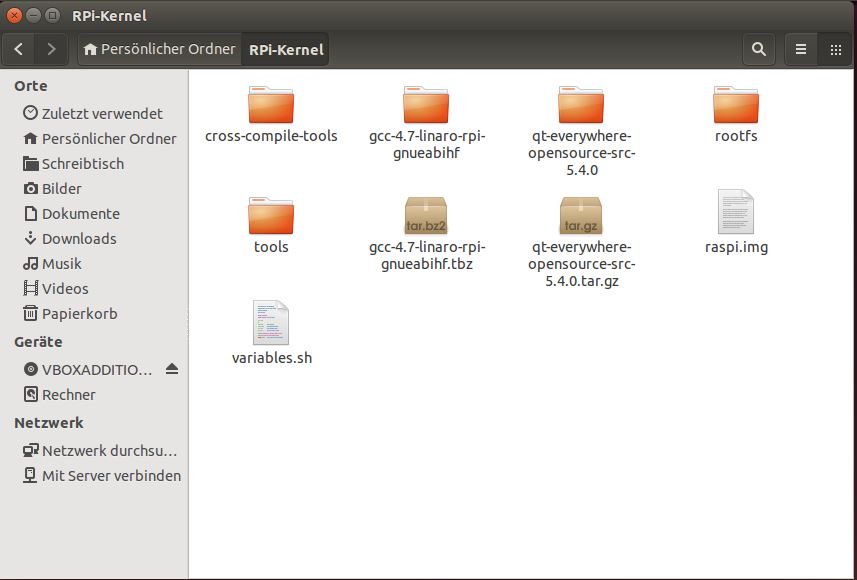Switch to grid icon view
Screen dimensions: 857x580
[x=836, y=49]
